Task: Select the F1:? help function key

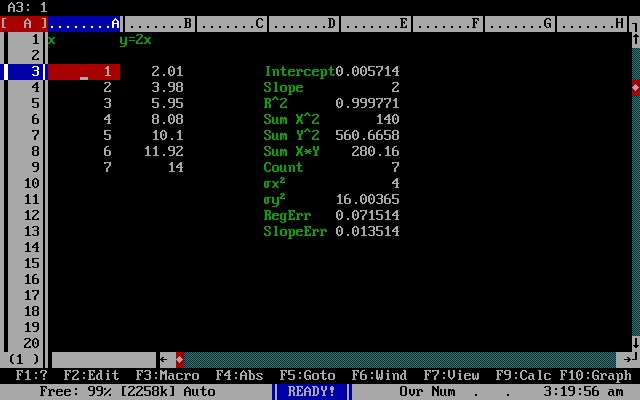Action: 32,376
